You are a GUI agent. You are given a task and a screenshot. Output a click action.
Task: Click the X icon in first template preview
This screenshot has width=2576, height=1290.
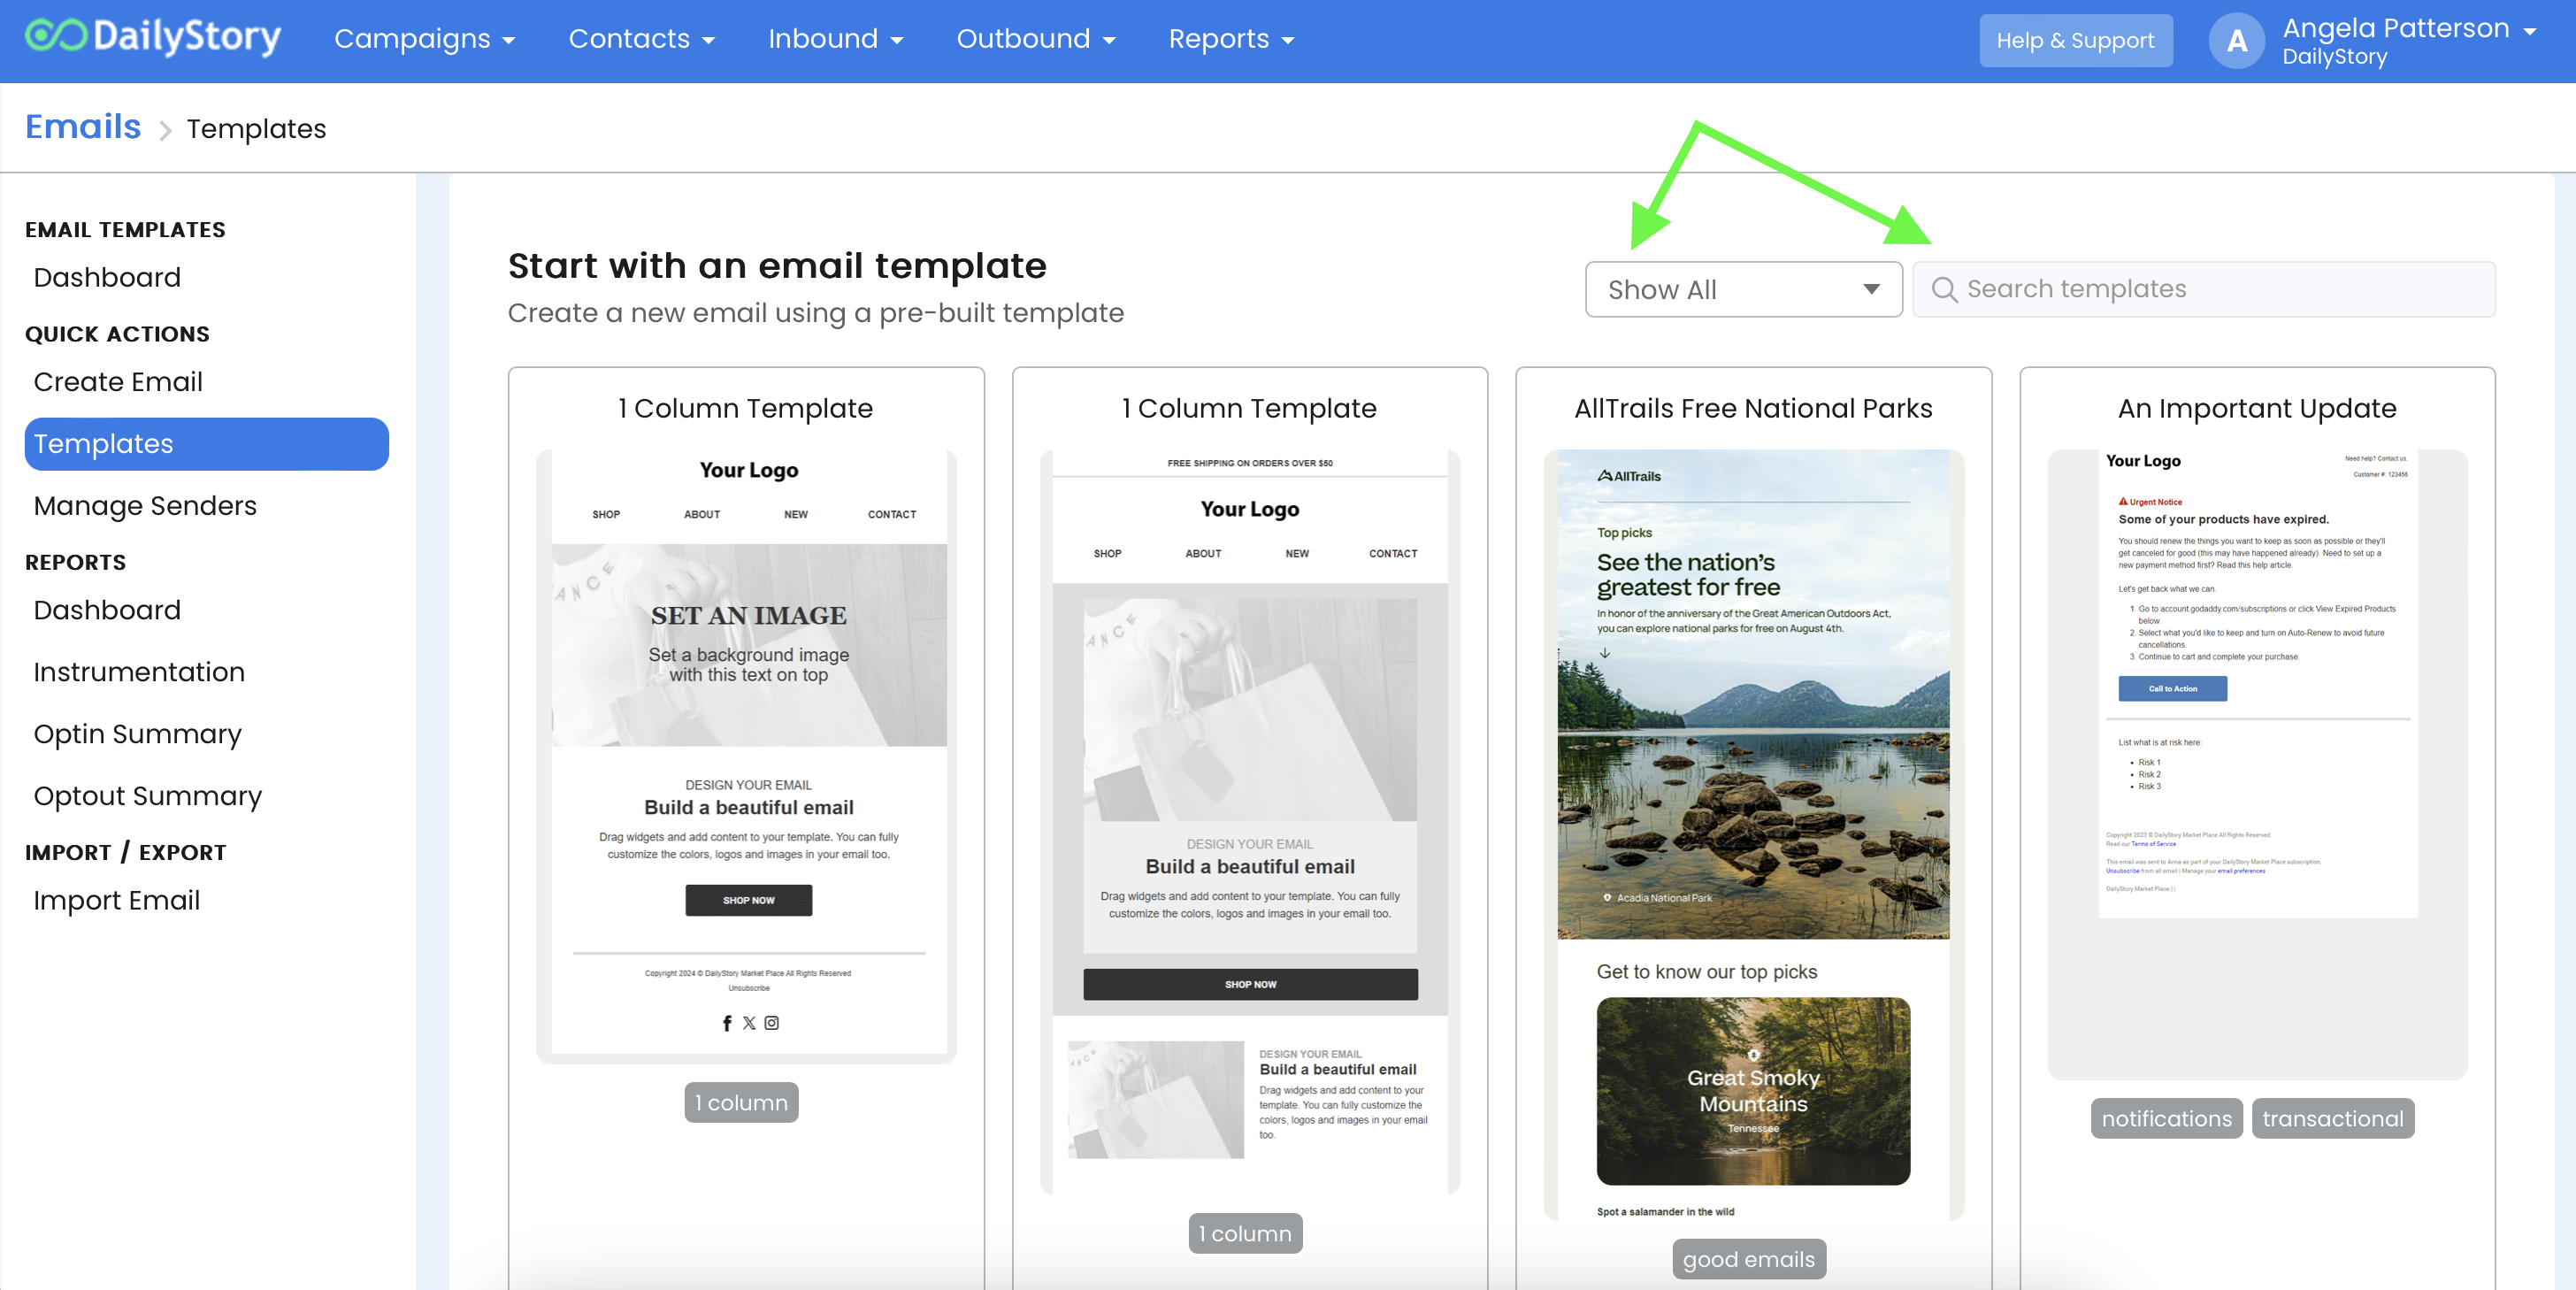(749, 1023)
